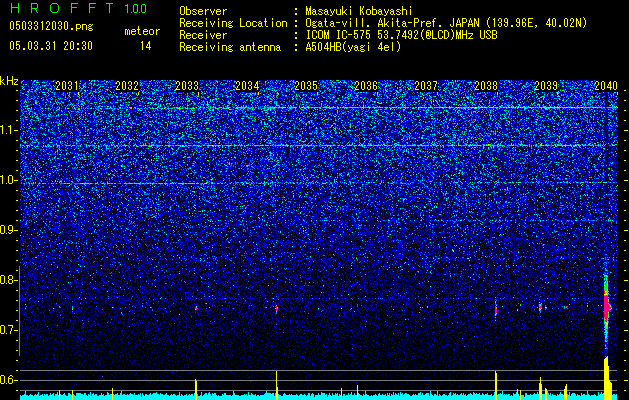629x400 pixels.
Task: Select the version number 1.0.0
Action: (136, 9)
